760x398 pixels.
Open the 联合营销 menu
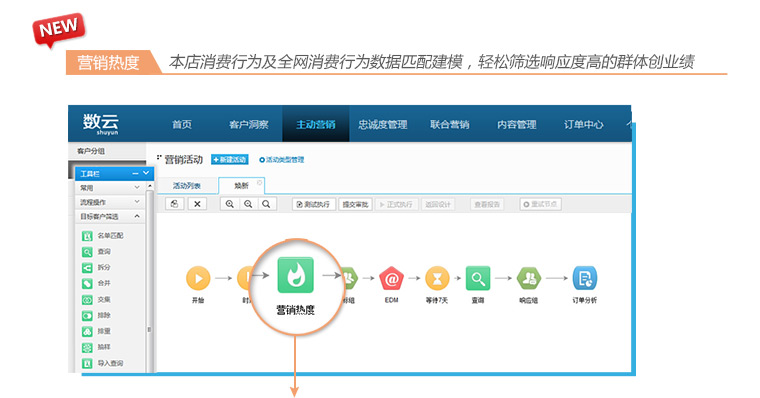click(449, 125)
